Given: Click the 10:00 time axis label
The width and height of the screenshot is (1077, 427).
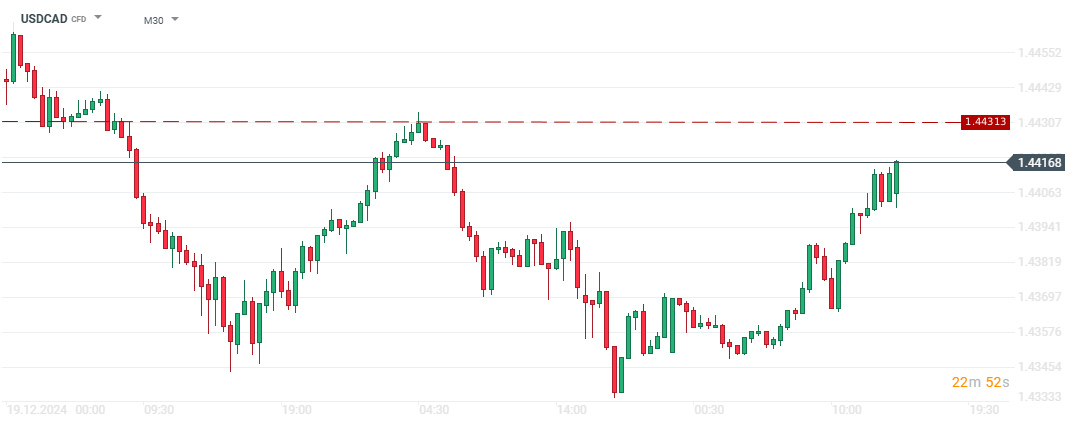Looking at the screenshot, I should pos(847,410).
